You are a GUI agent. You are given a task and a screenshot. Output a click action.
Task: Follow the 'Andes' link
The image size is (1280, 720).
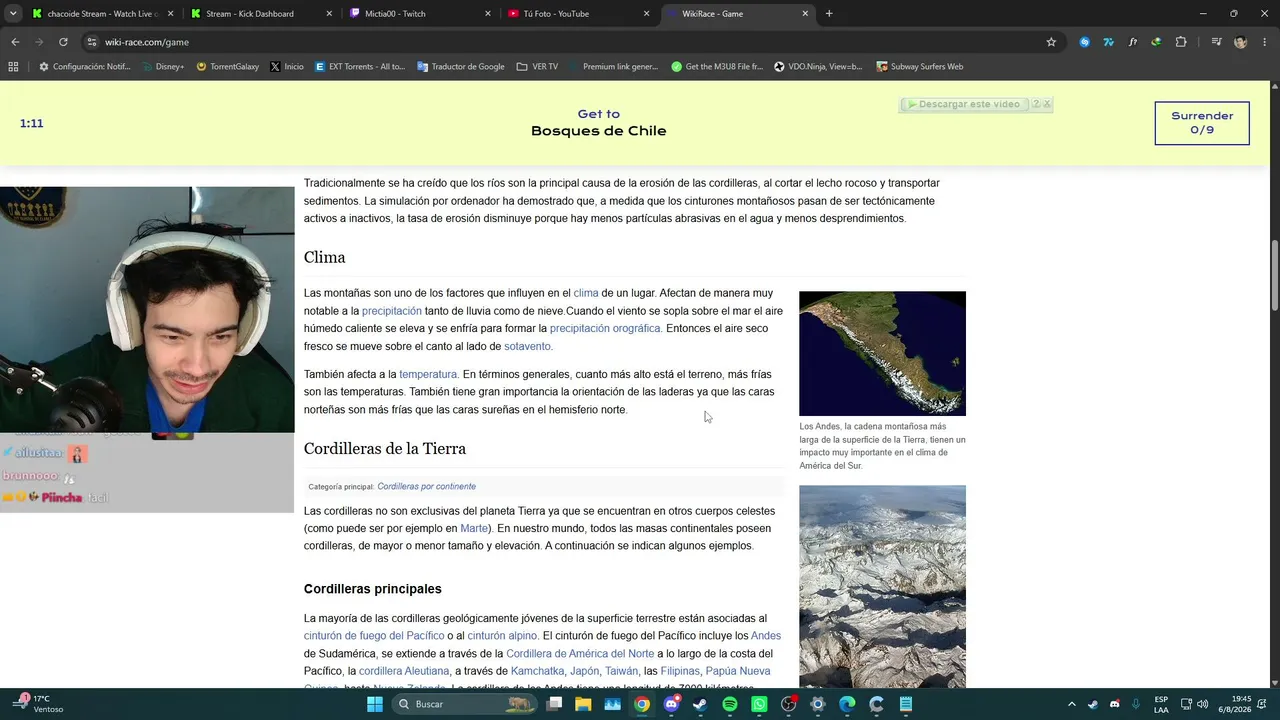pyautogui.click(x=766, y=636)
